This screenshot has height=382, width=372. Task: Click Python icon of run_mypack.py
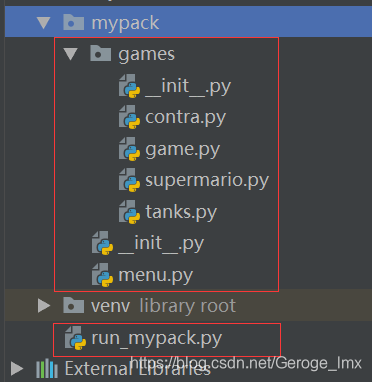pyautogui.click(x=76, y=338)
